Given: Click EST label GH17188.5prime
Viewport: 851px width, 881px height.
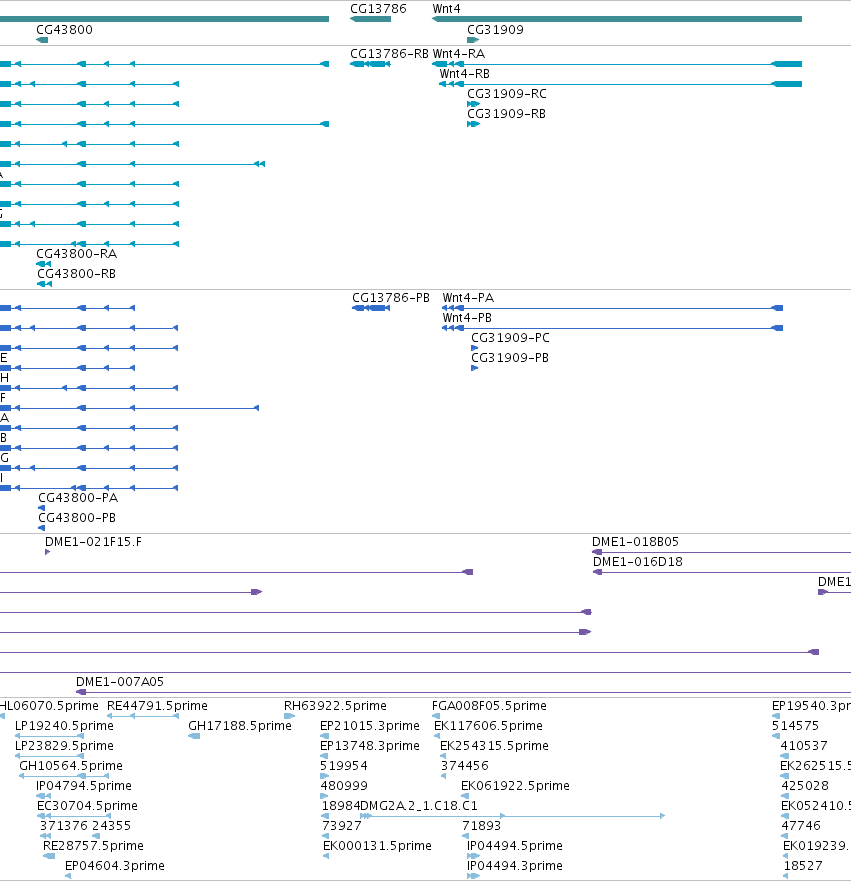Looking at the screenshot, I should [x=240, y=726].
